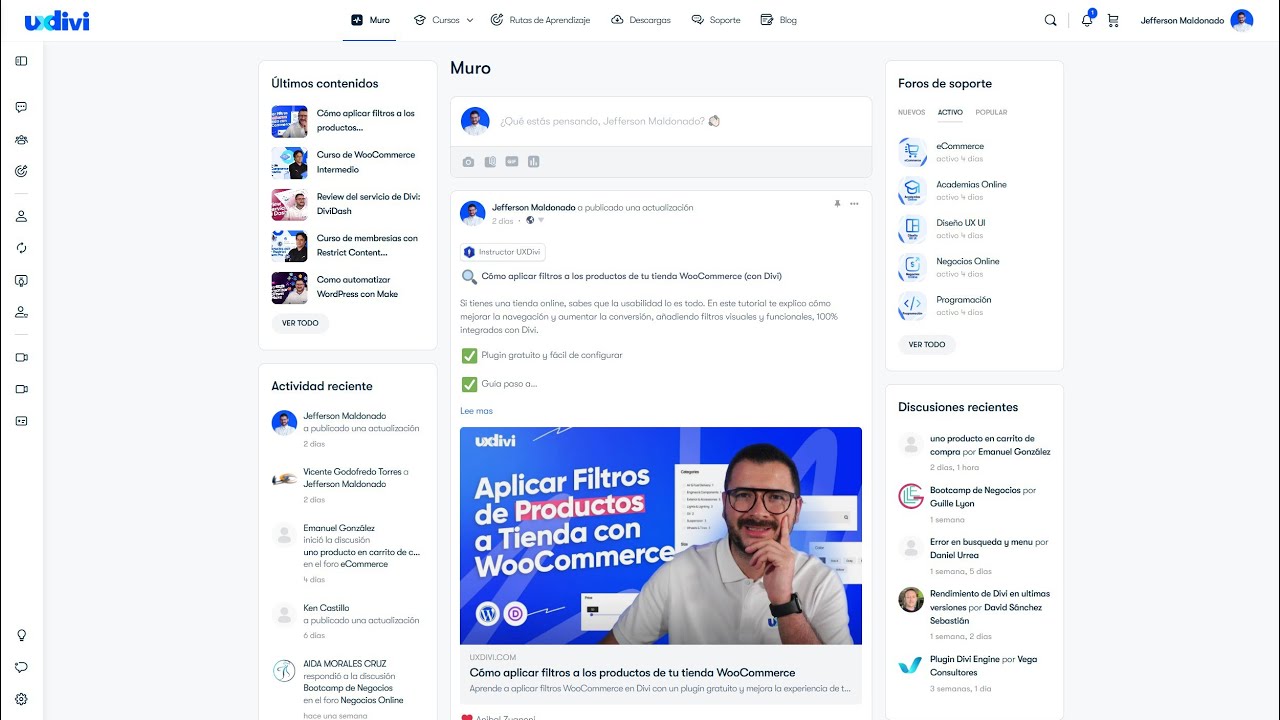The height and width of the screenshot is (720, 1280).
Task: Open the shopping cart icon
Action: click(1113, 20)
